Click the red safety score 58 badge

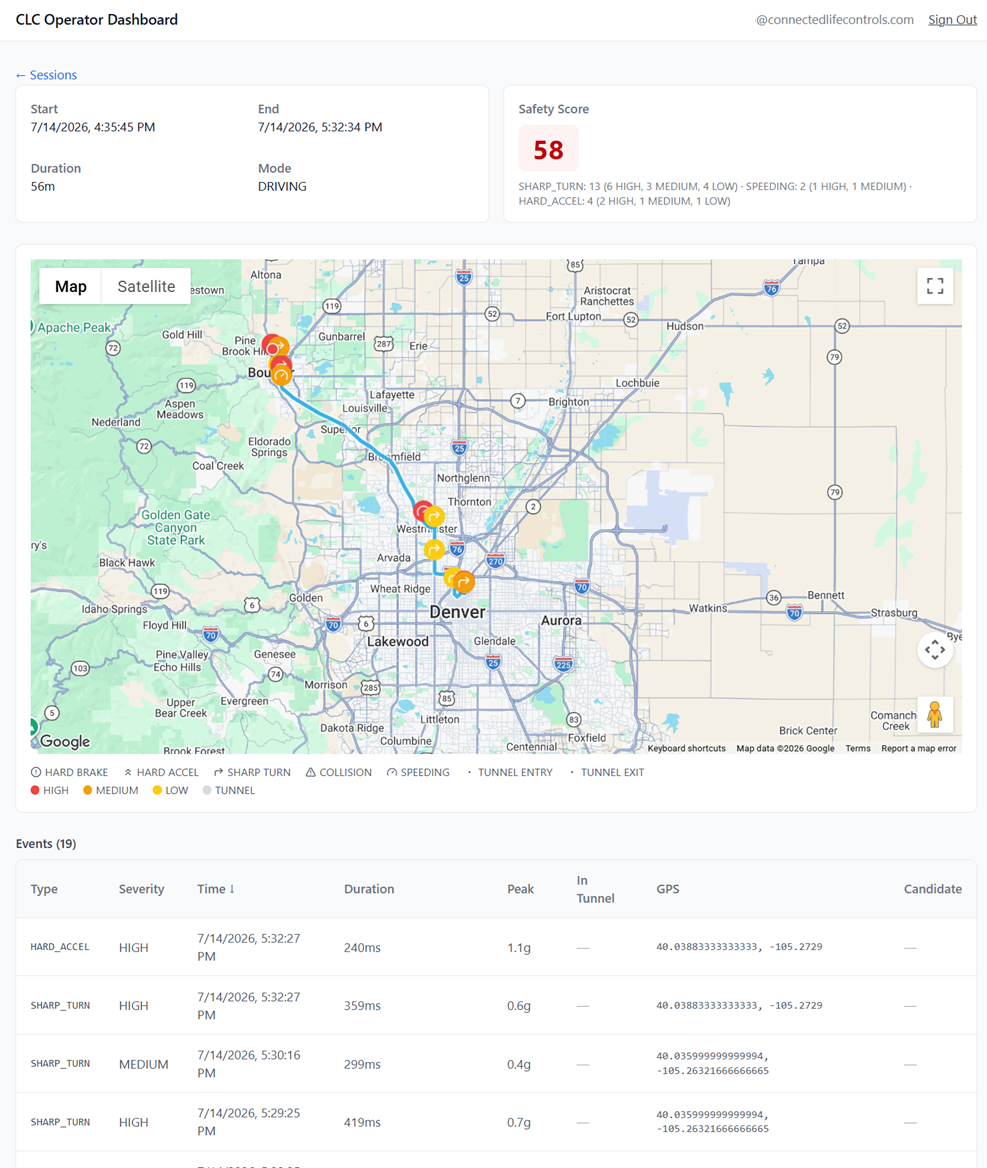(x=548, y=149)
